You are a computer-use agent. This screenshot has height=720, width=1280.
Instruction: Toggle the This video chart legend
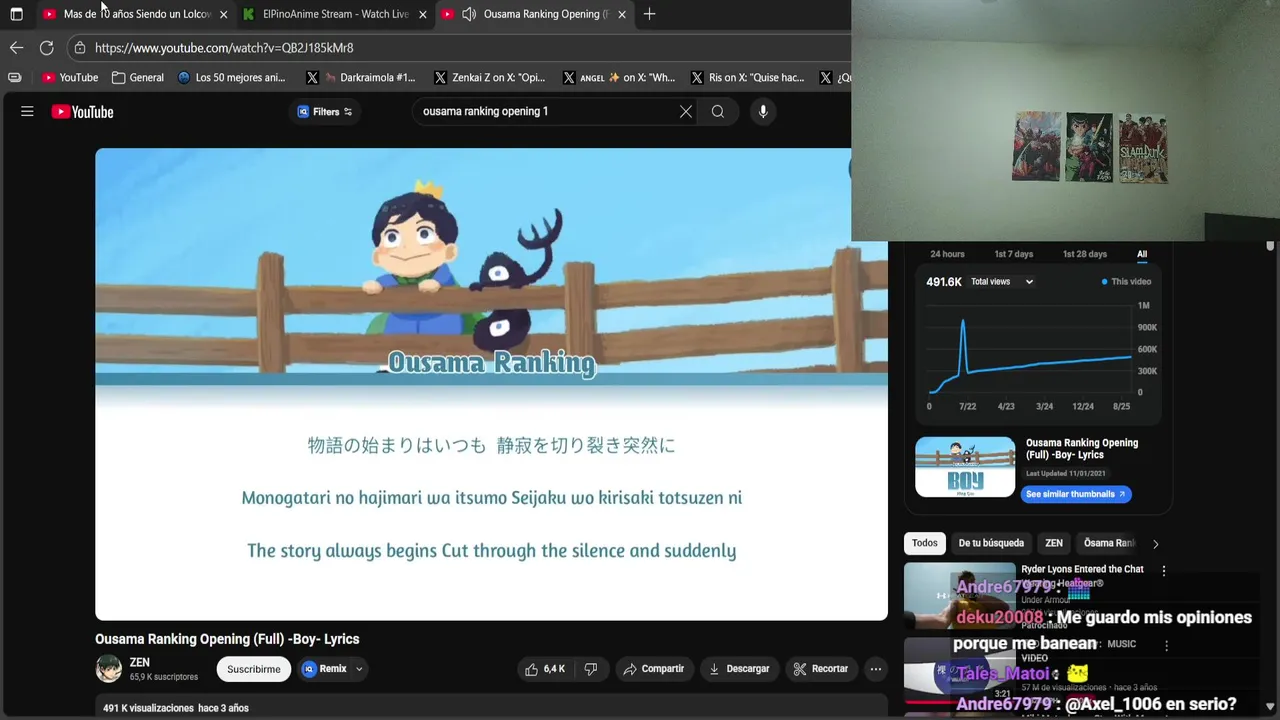(x=1126, y=282)
